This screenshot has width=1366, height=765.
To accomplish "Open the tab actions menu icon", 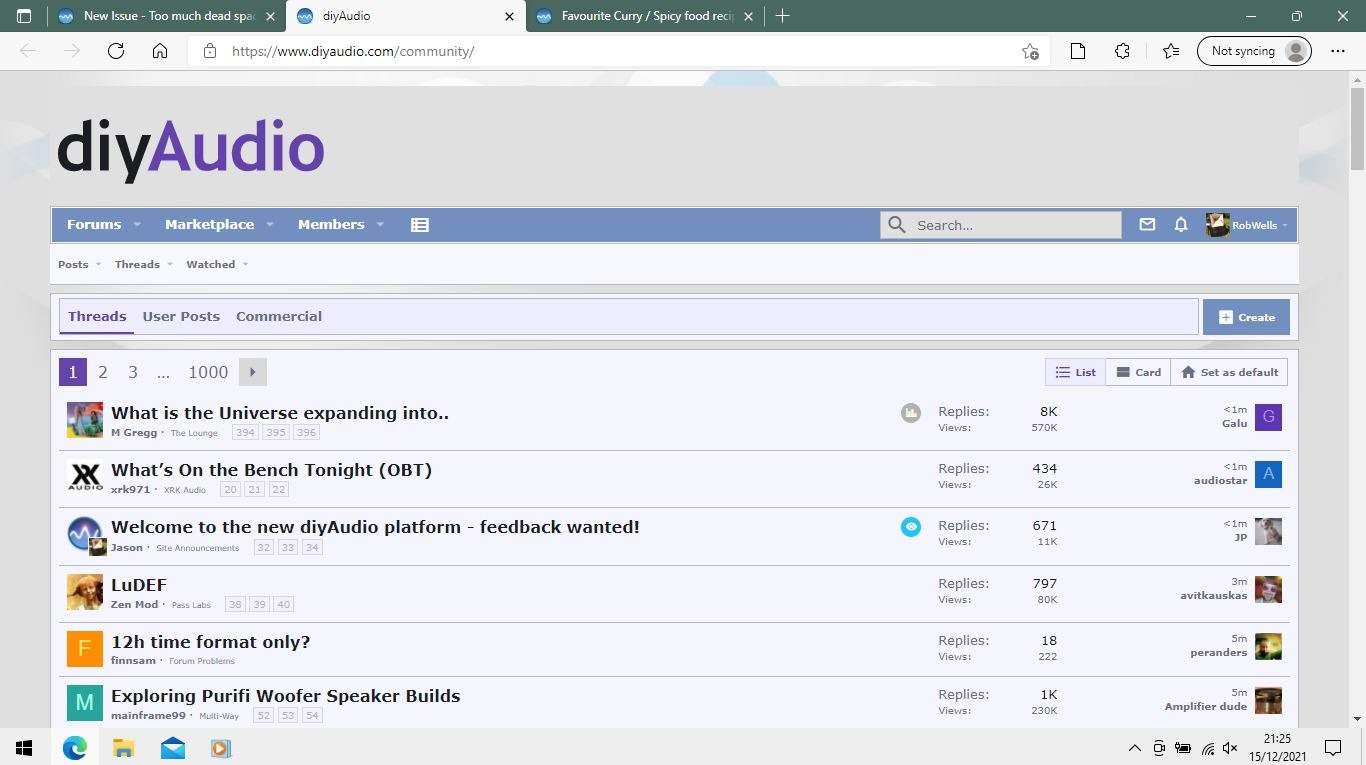I will point(24,16).
